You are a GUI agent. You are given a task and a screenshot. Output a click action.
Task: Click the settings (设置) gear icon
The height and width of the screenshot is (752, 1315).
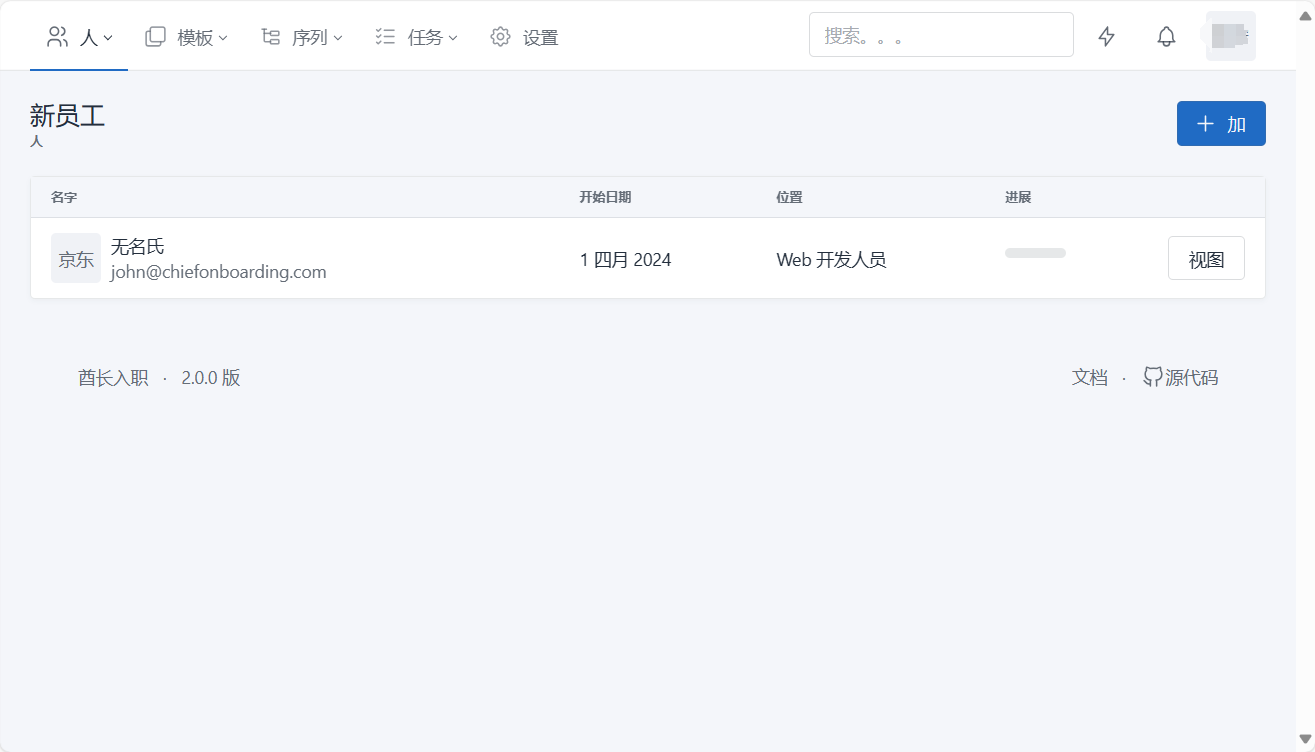pos(500,37)
